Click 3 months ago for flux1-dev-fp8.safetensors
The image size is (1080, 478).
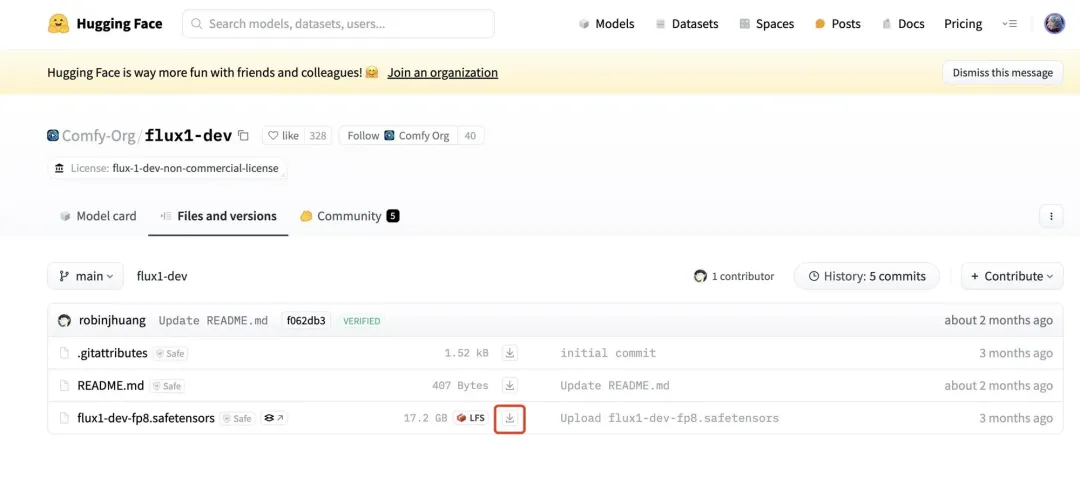click(1016, 418)
